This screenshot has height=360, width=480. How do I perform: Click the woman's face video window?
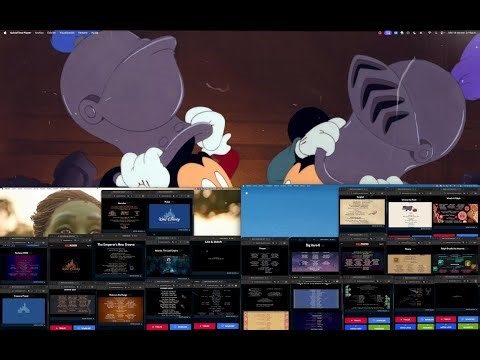(x=51, y=212)
